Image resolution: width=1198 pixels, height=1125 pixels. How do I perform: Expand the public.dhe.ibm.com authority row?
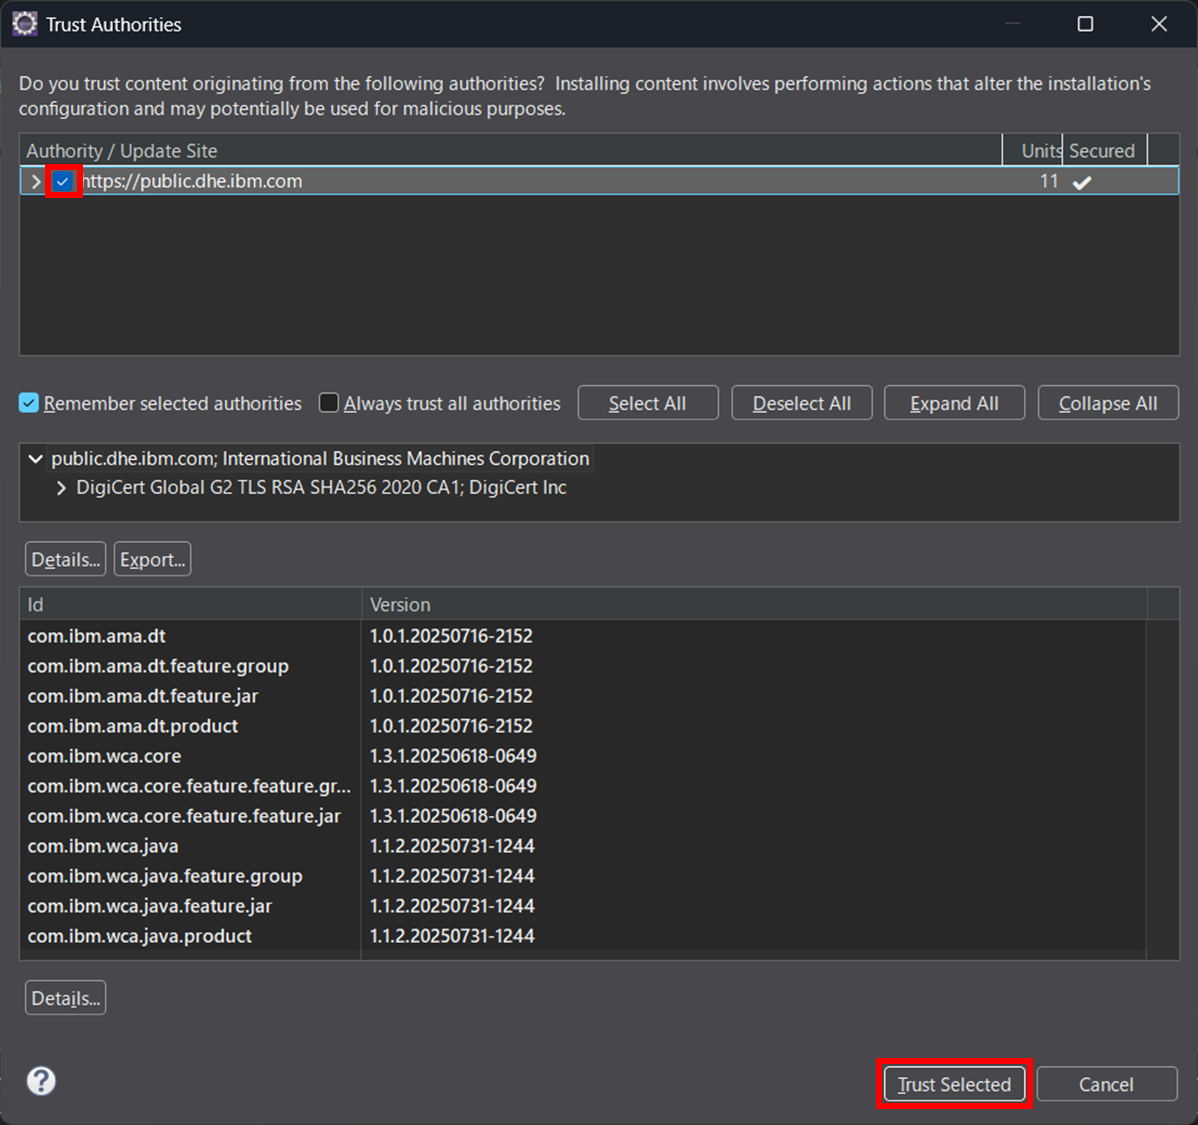[x=36, y=182]
